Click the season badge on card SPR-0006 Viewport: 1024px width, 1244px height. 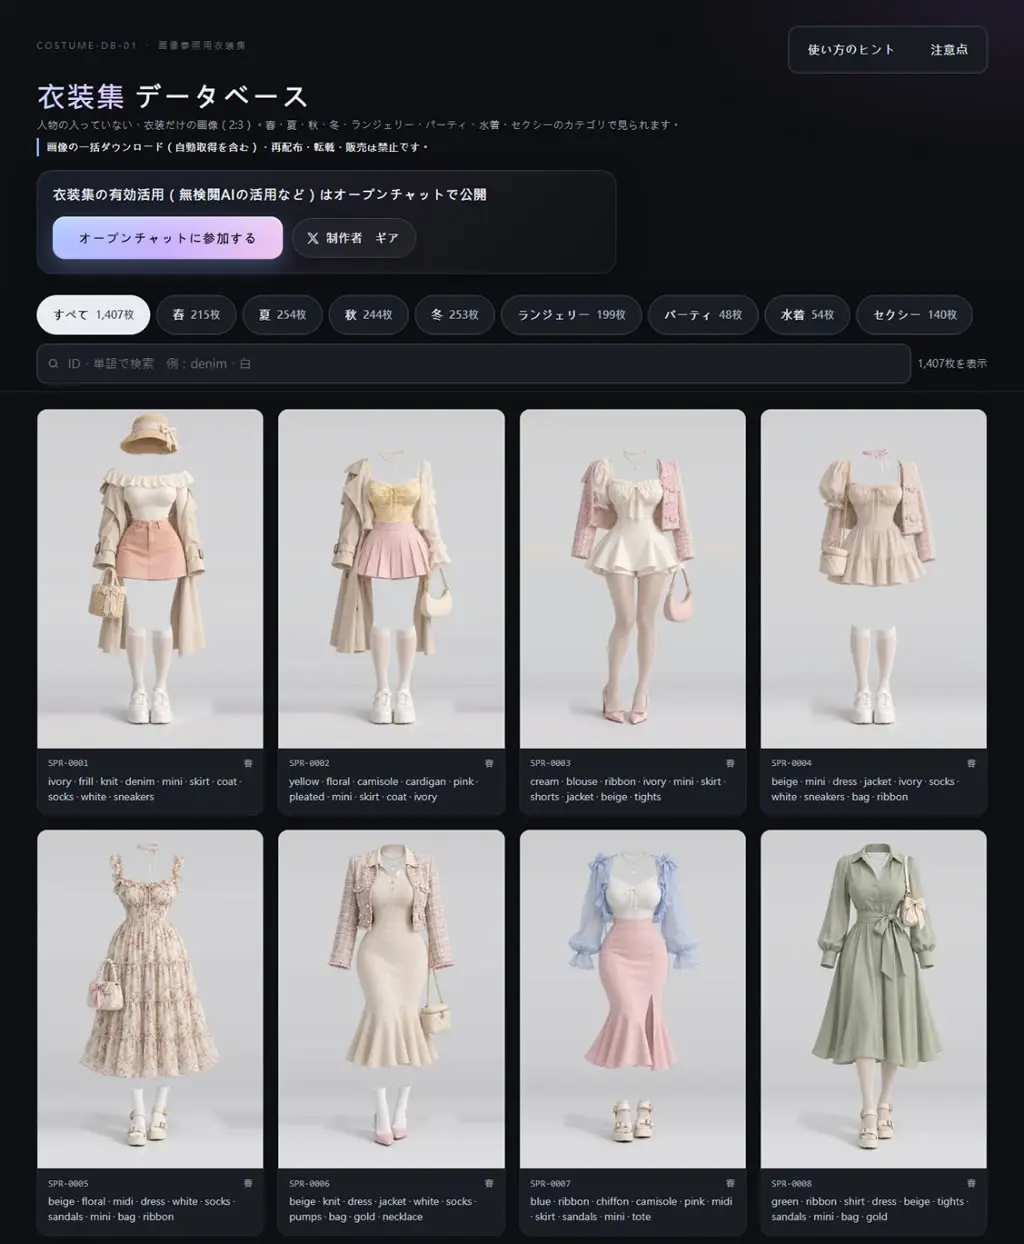(x=488, y=1183)
